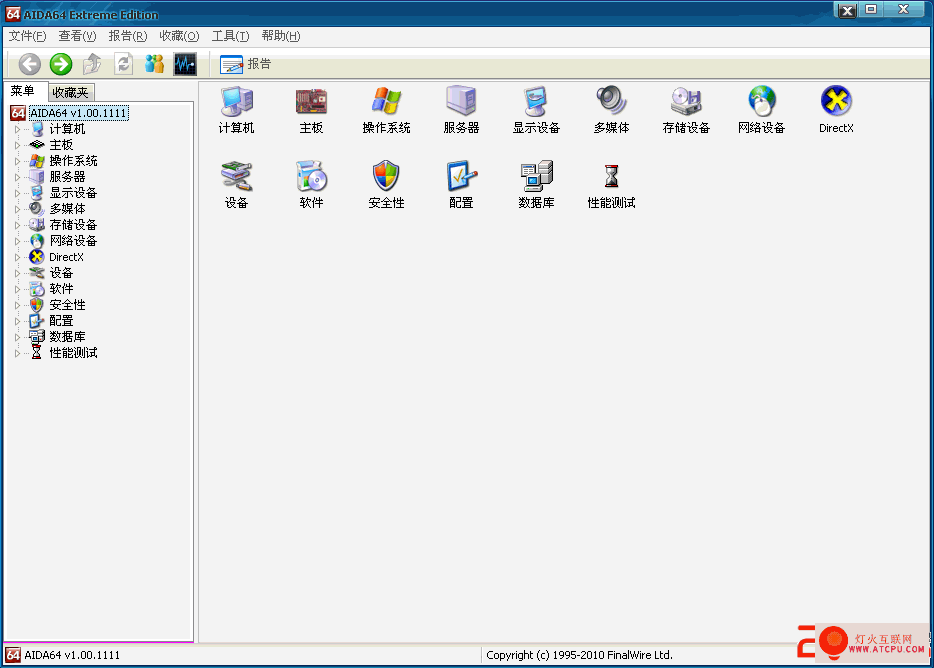Open the 计算机 icon in main pane
This screenshot has width=934, height=668.
click(236, 110)
